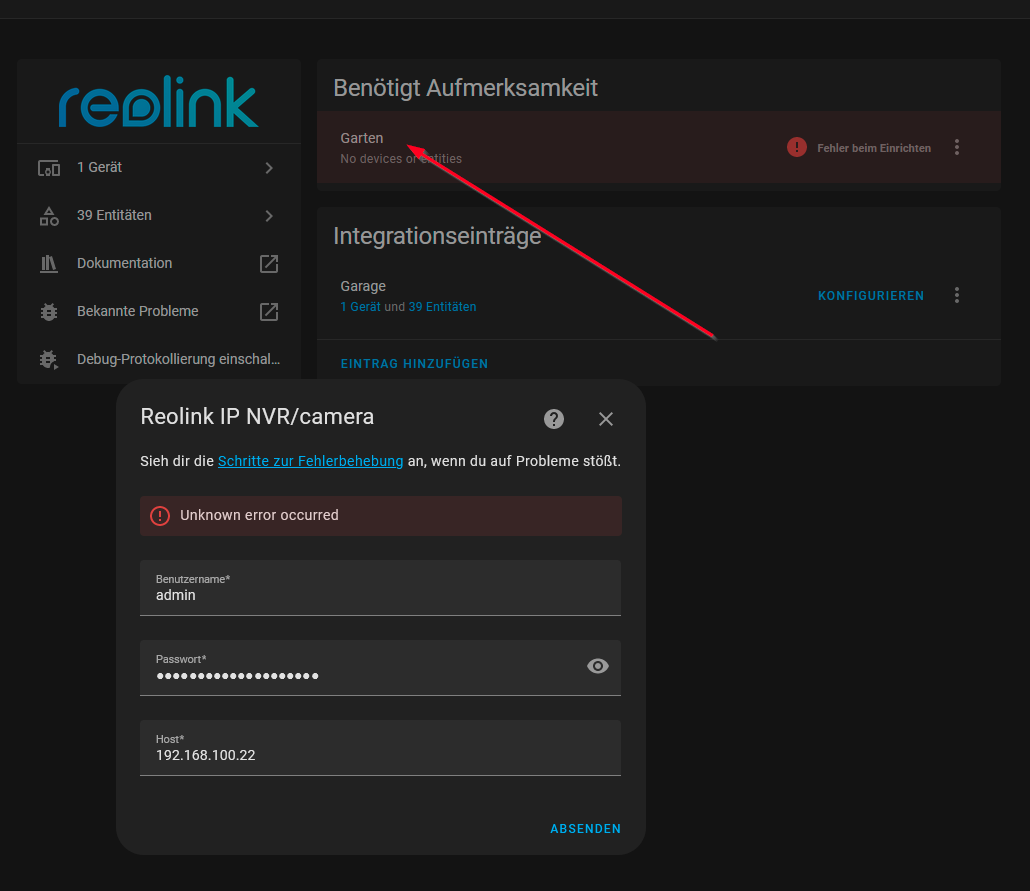1030x891 pixels.
Task: Open the "Schritte zur Fehlerbehebung" link
Action: click(x=310, y=461)
